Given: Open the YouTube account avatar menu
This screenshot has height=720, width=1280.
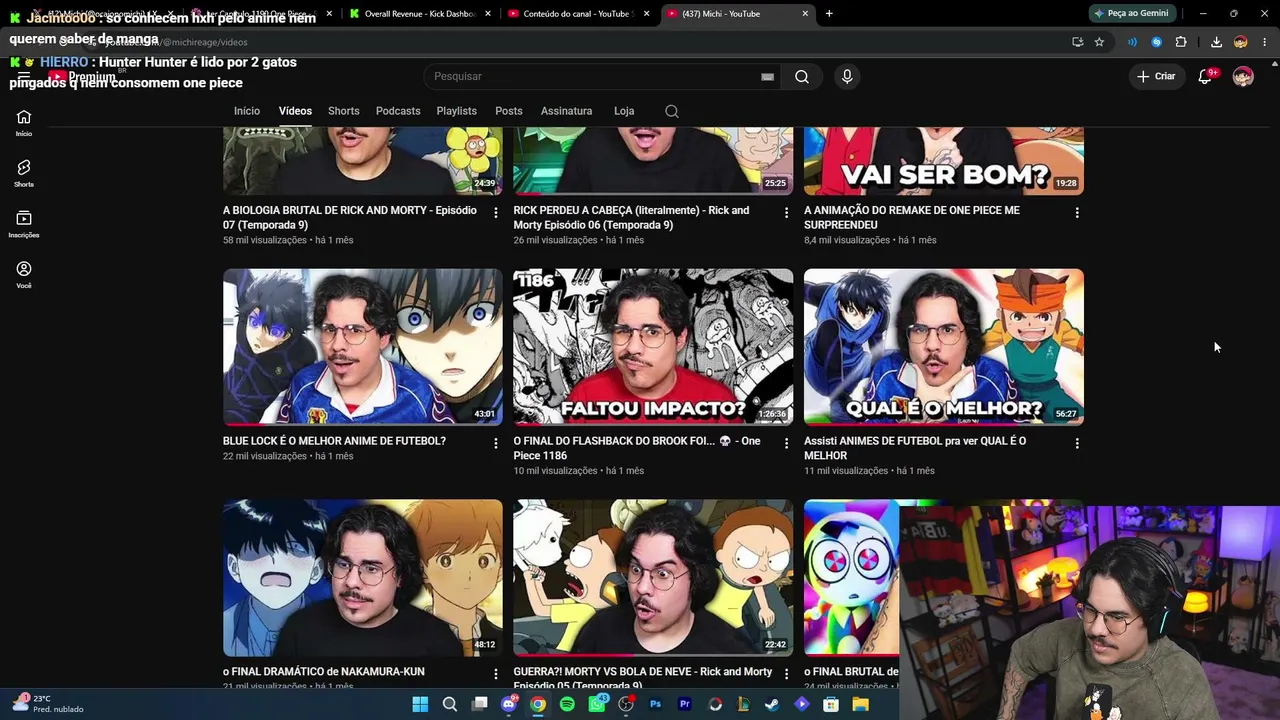Looking at the screenshot, I should [x=1243, y=76].
